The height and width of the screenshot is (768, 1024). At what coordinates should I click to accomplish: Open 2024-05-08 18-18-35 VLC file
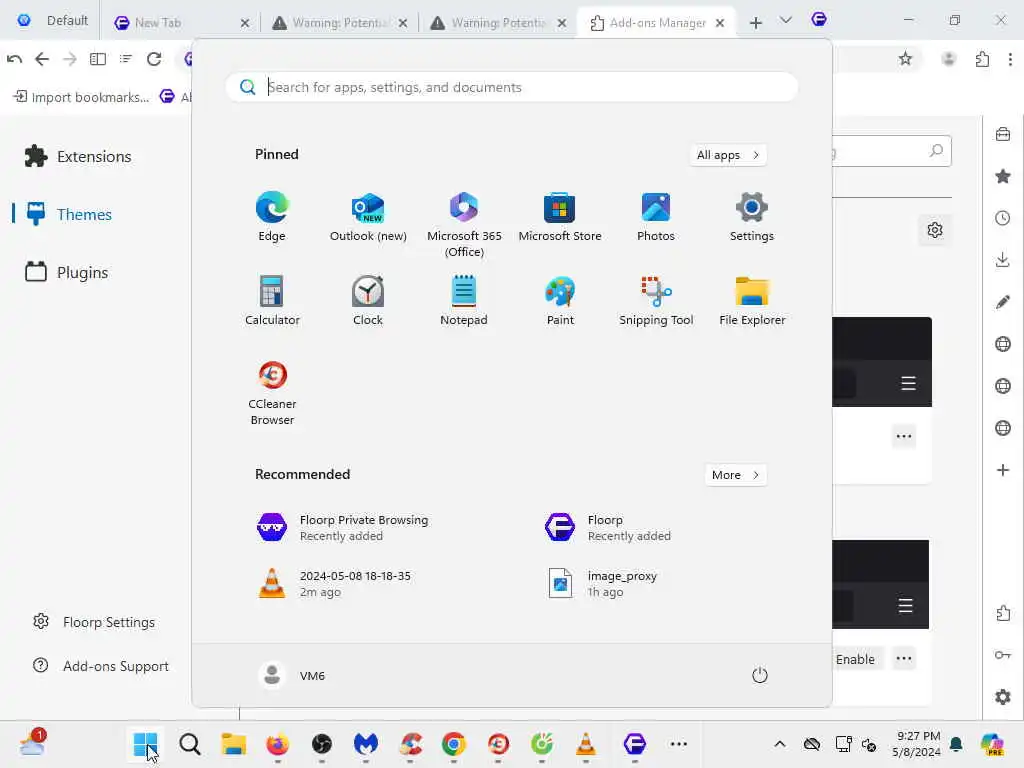(334, 583)
